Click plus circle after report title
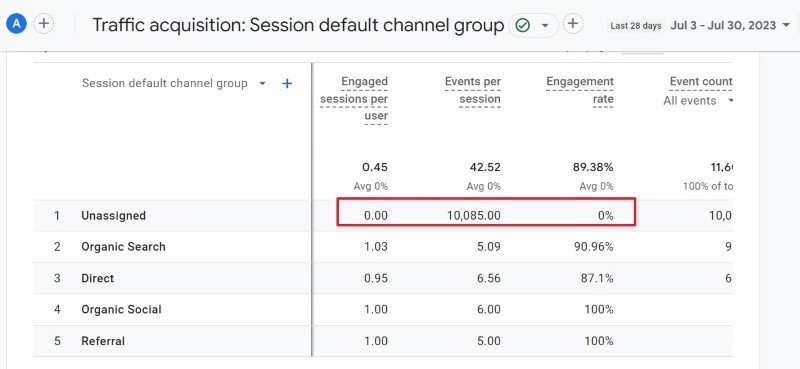Screen dimensions: 800x369 tap(573, 23)
